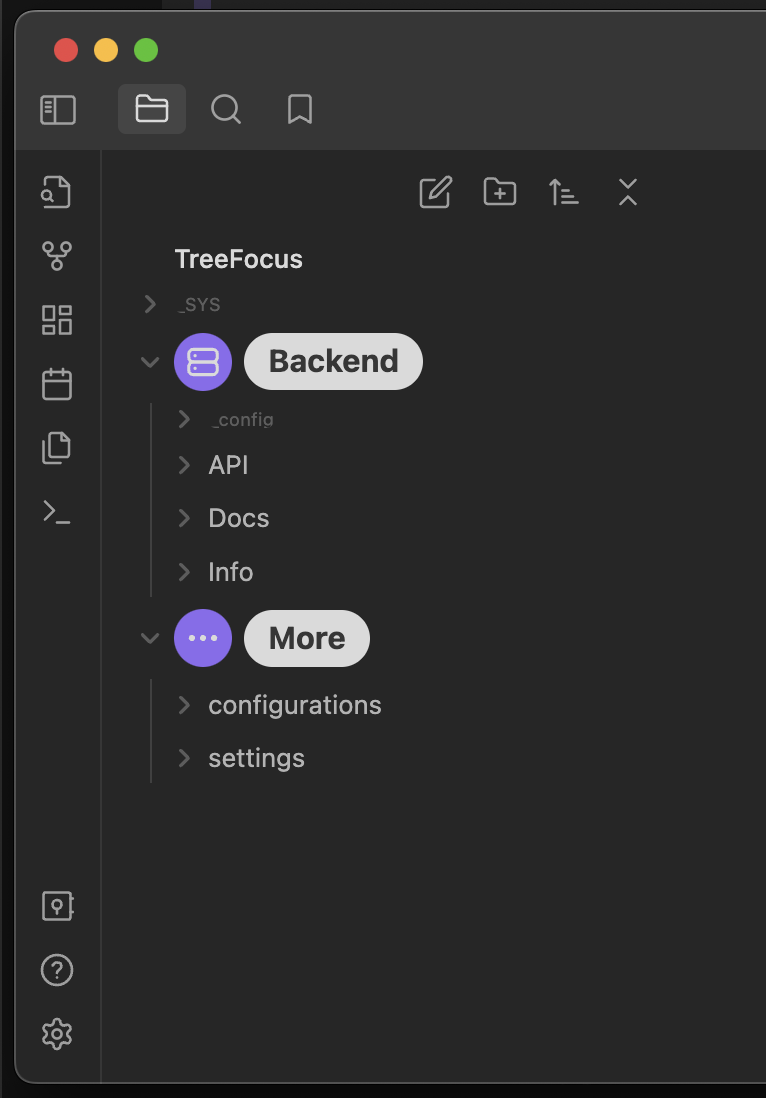Expand the _SYS folder
This screenshot has width=766, height=1098.
150,304
